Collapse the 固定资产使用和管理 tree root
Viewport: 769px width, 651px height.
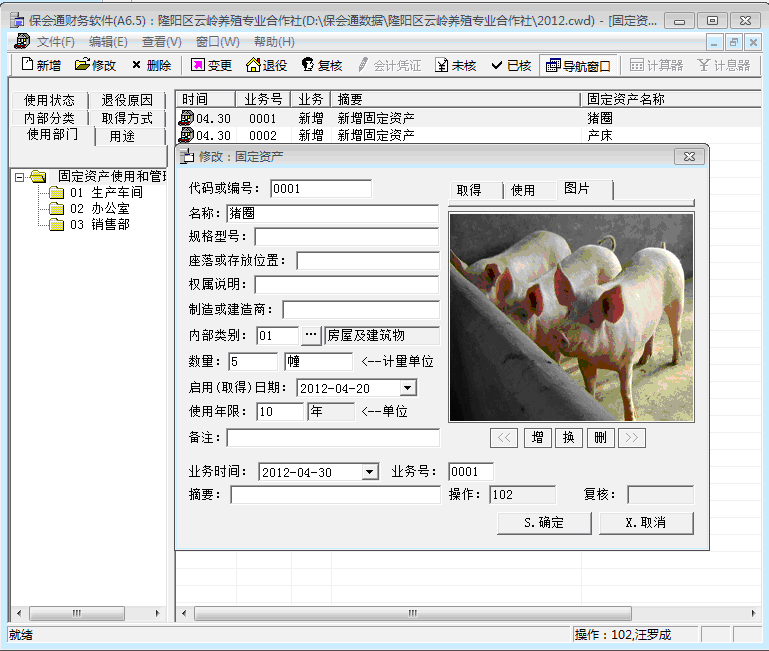coord(19,177)
